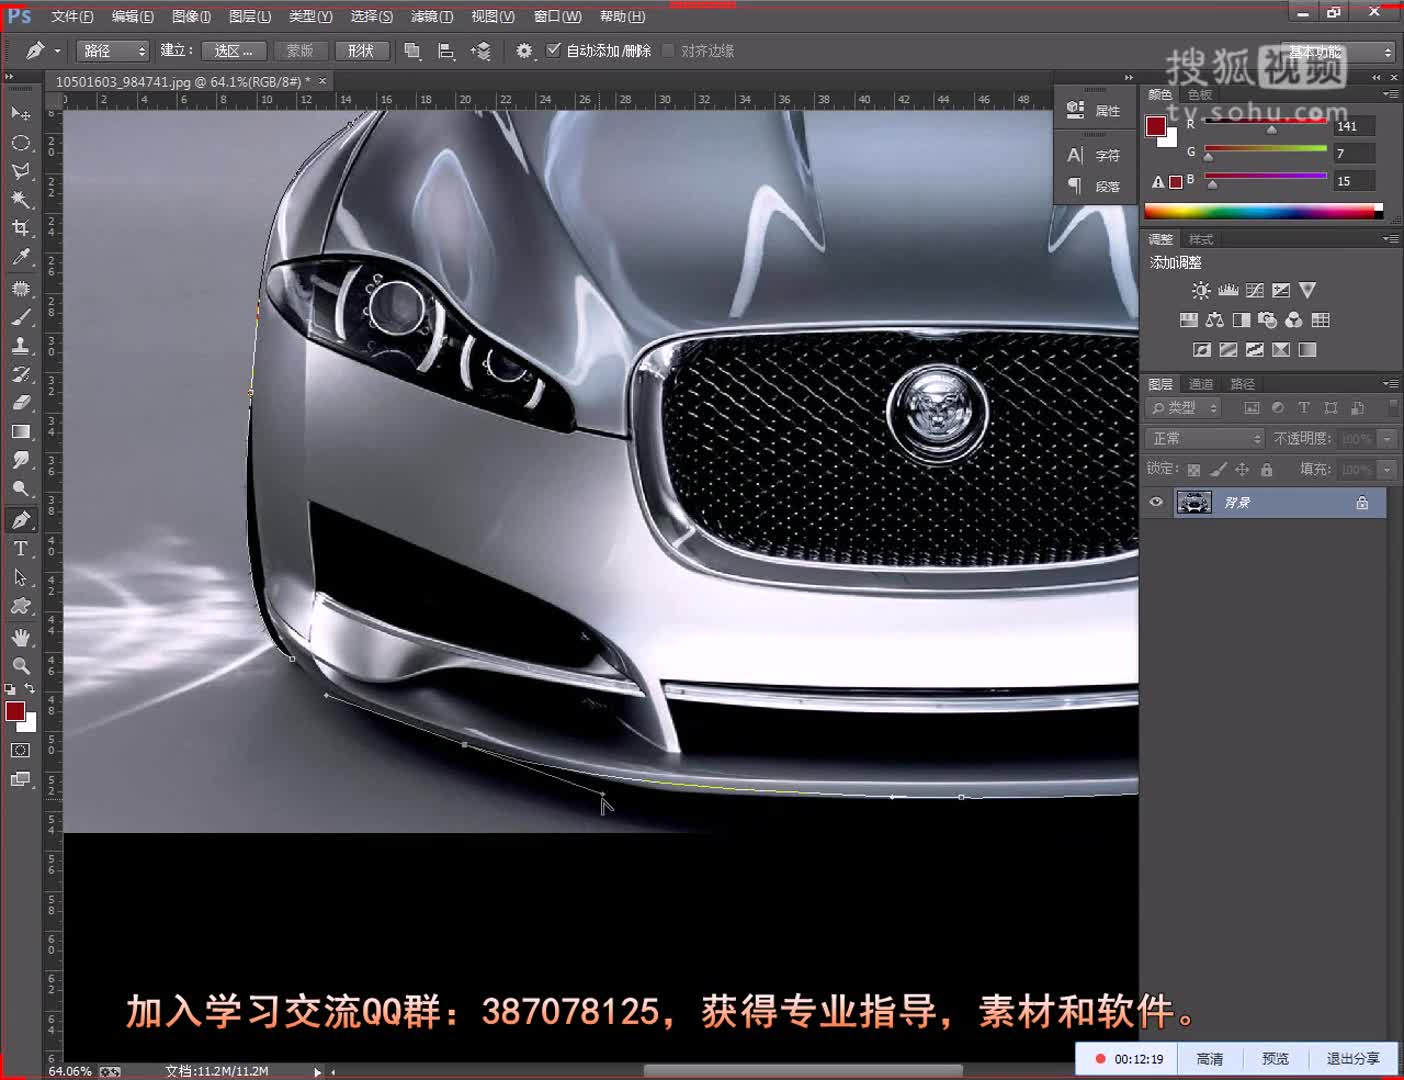This screenshot has width=1404, height=1080.
Task: Open the 图像 menu
Action: pyautogui.click(x=191, y=16)
